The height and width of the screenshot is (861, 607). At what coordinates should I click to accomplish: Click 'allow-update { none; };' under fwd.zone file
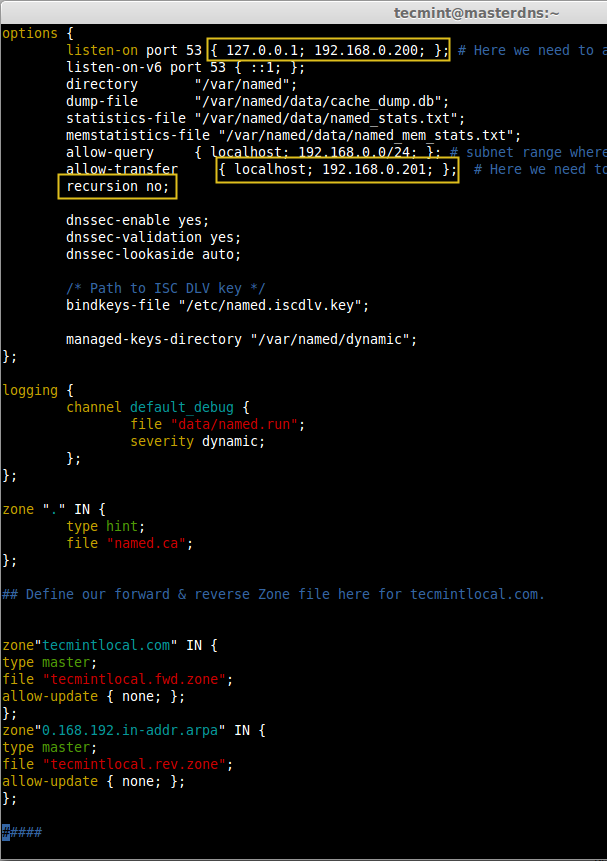[x=93, y=697]
